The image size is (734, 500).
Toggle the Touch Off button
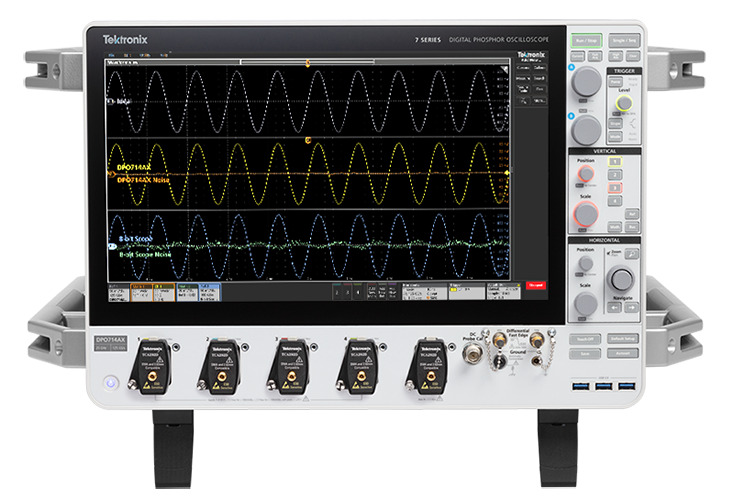pos(585,339)
